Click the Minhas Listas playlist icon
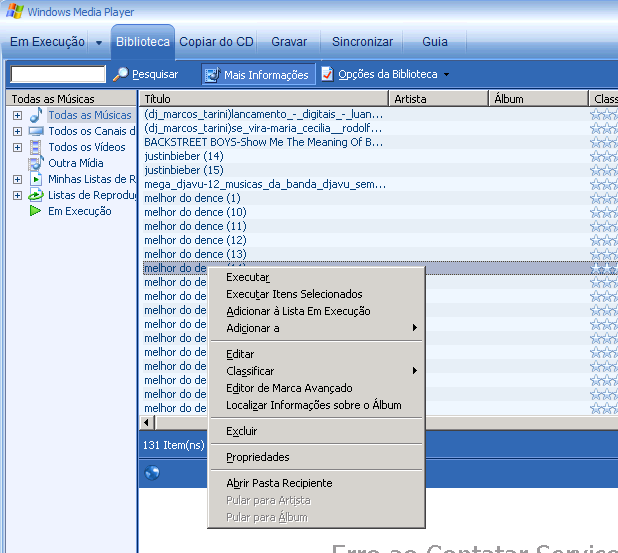618x553 pixels. [x=36, y=179]
